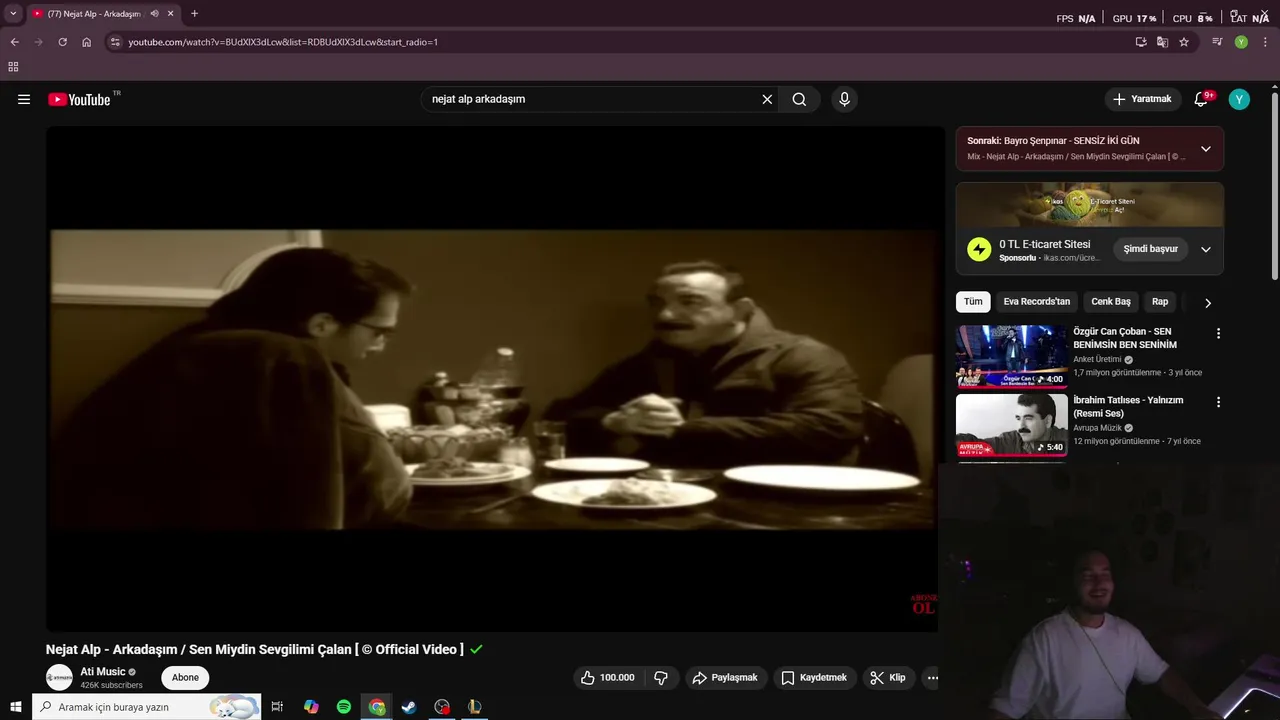The height and width of the screenshot is (720, 1280).
Task: Open the YouTube guide hamburger menu
Action: point(24,99)
